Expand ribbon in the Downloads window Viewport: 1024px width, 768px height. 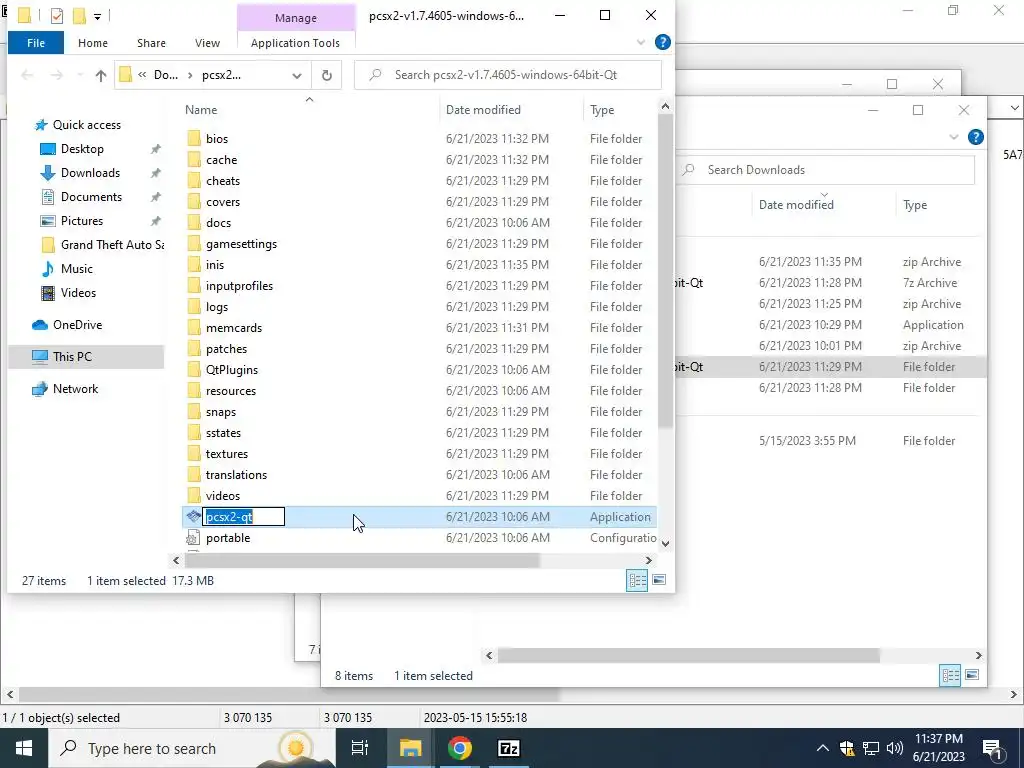pos(953,137)
